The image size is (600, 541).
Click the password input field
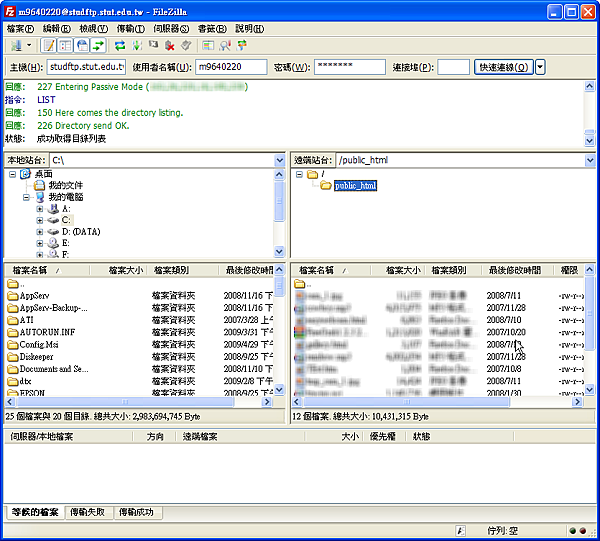(x=350, y=67)
